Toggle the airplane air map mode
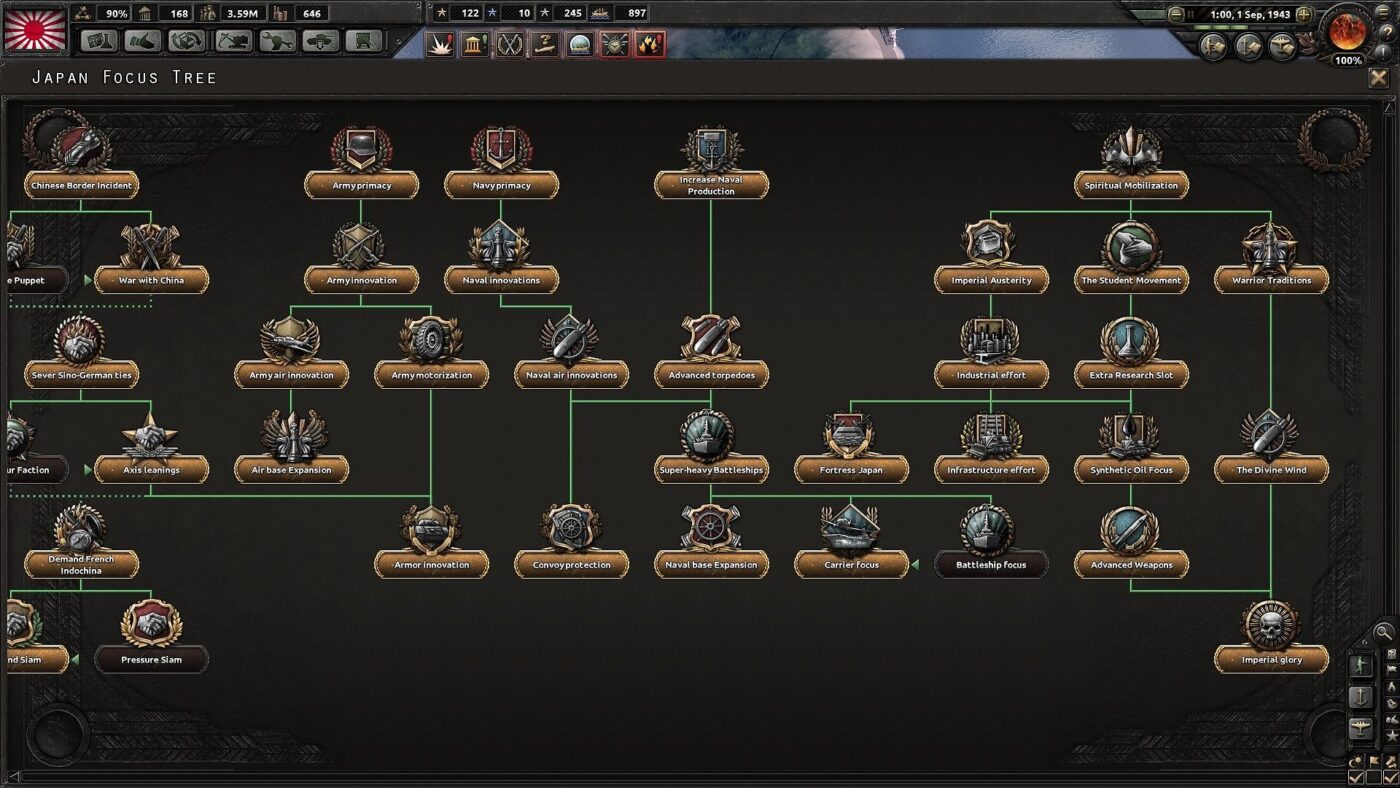The height and width of the screenshot is (788, 1400). [1361, 728]
